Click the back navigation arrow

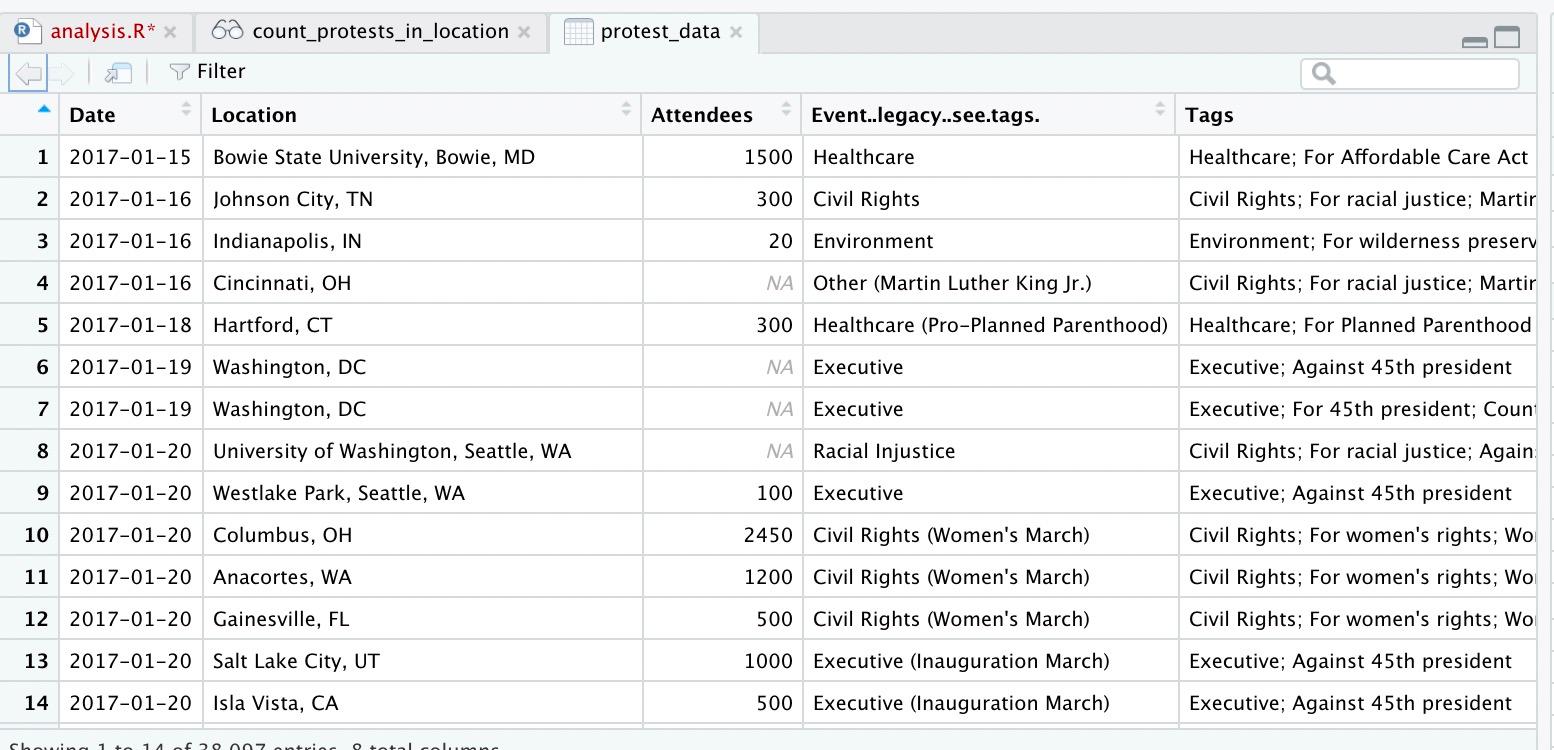coord(28,72)
